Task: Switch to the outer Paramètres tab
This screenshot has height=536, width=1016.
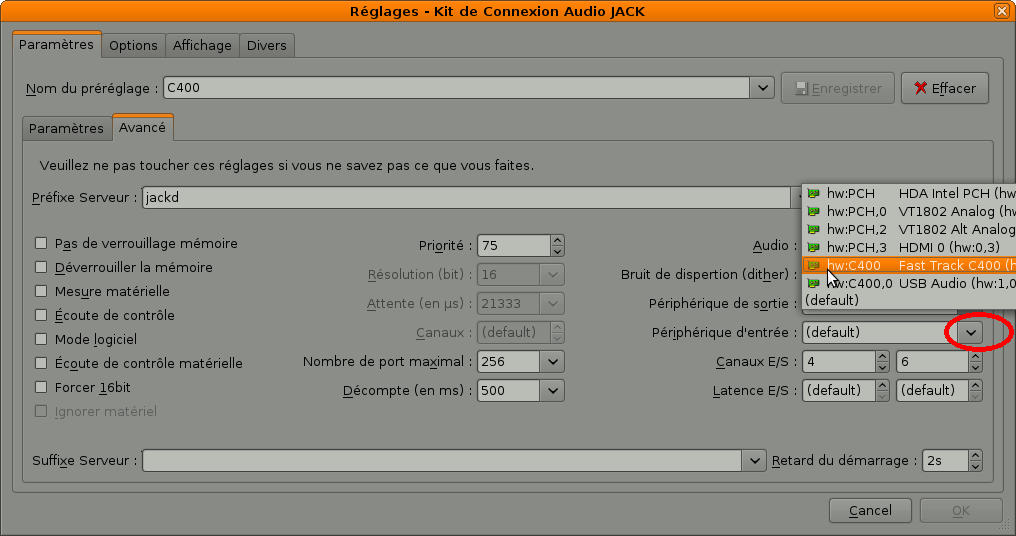Action: pos(56,45)
